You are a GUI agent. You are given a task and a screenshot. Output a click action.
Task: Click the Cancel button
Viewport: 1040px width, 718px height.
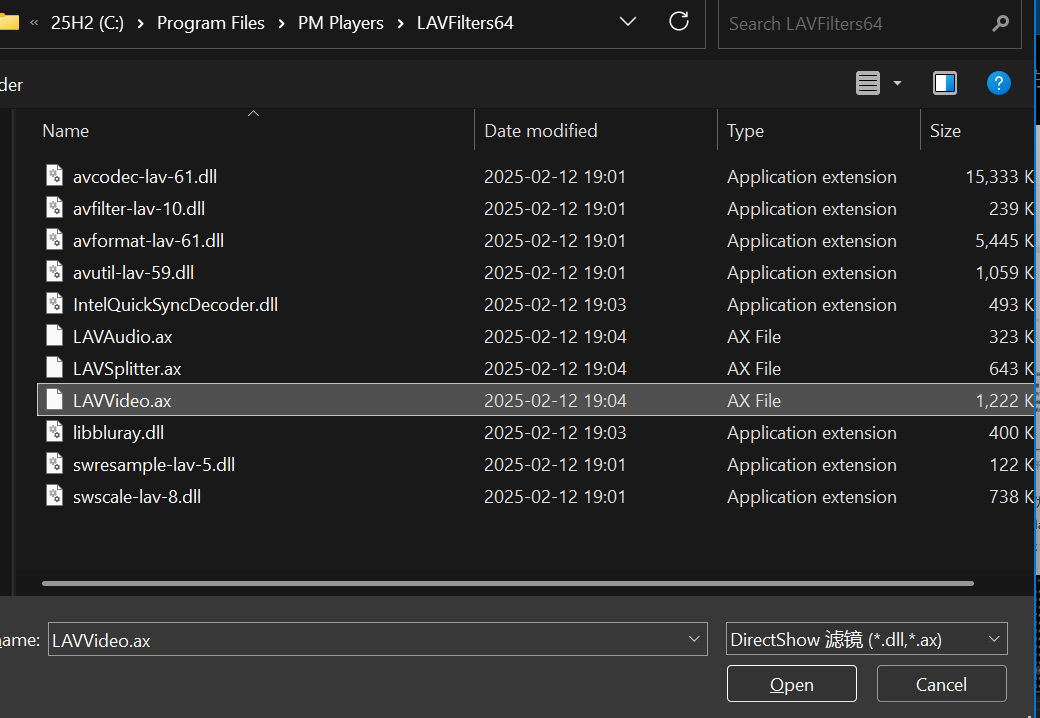point(941,684)
